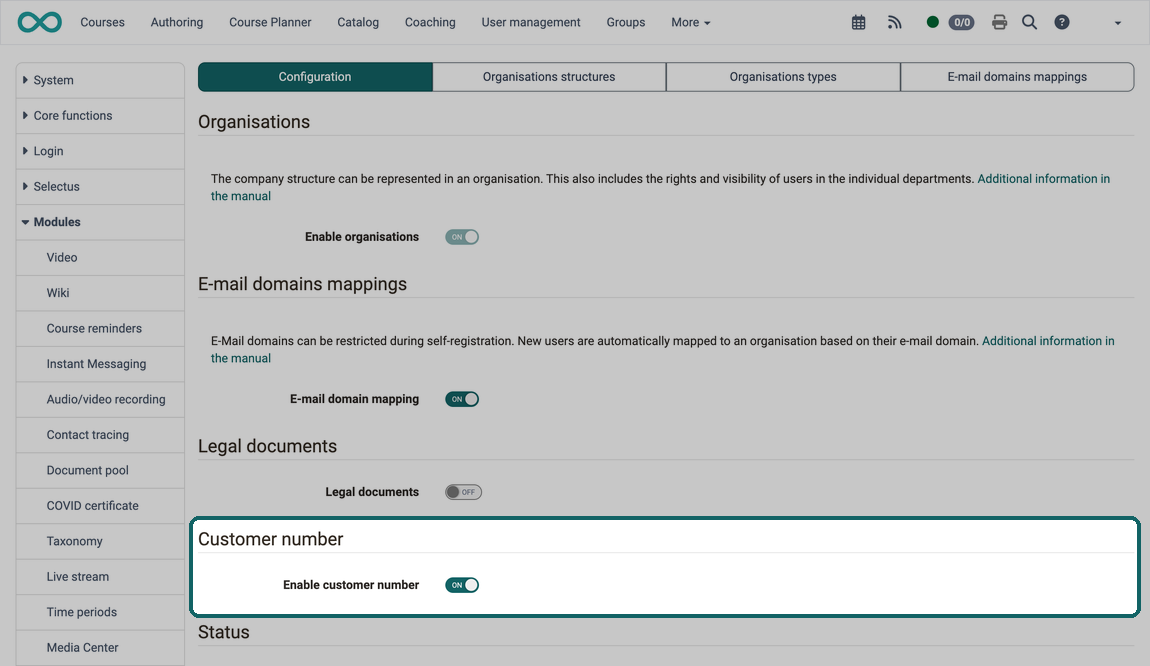The width and height of the screenshot is (1150, 666).
Task: Collapse the Modules section
Action: (x=100, y=222)
